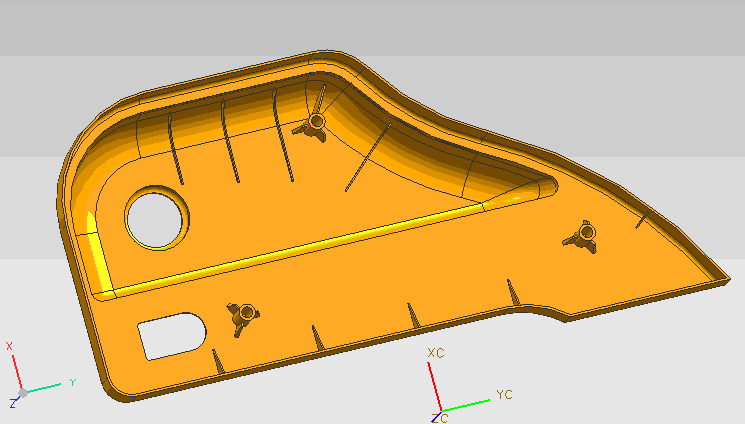The width and height of the screenshot is (745, 424).
Task: Select the rounded rectangular cutout on the flange
Action: 172,336
